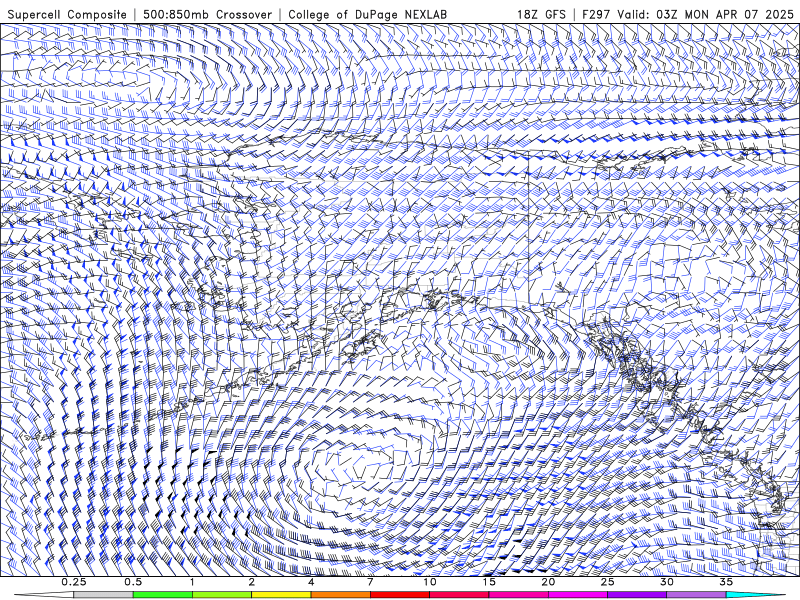Screen dimensions: 800x600
Task: Select the bright green 0.5–1 legend segment
Action: 163,595
